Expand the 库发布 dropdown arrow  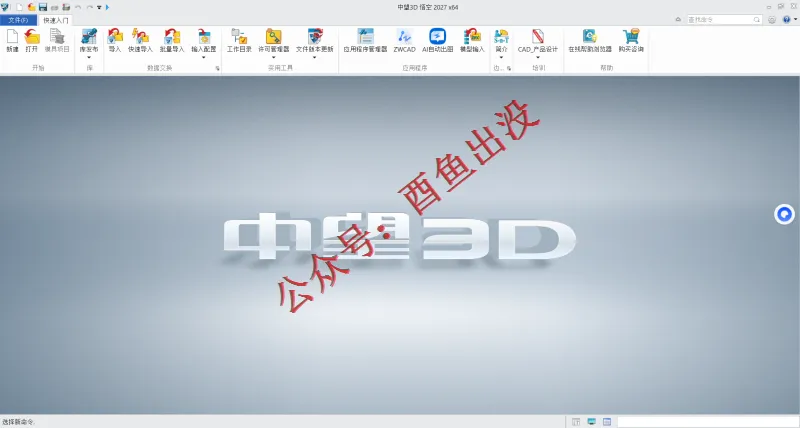coord(89,57)
